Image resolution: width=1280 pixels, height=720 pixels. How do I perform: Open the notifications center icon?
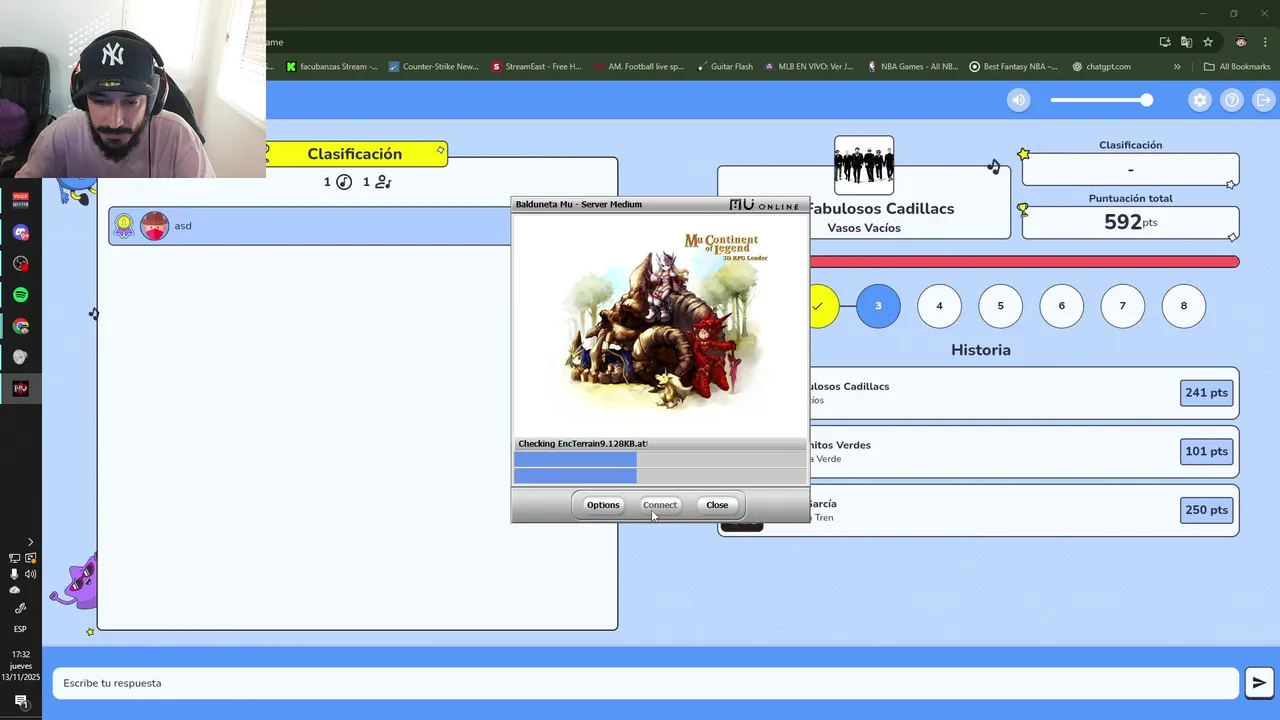pyautogui.click(x=20, y=701)
